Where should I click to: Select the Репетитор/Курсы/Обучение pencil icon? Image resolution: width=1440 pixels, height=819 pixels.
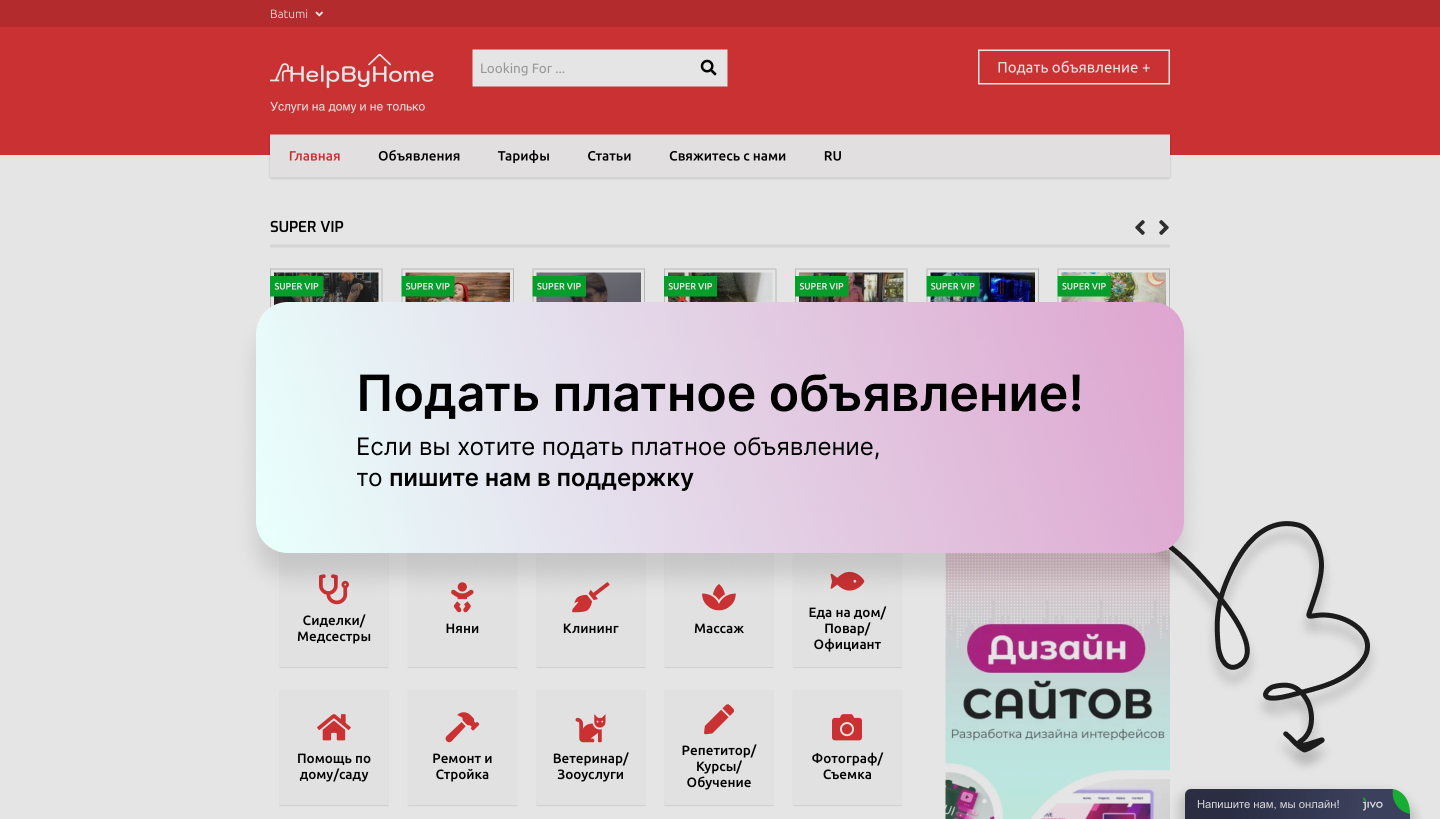coord(718,720)
